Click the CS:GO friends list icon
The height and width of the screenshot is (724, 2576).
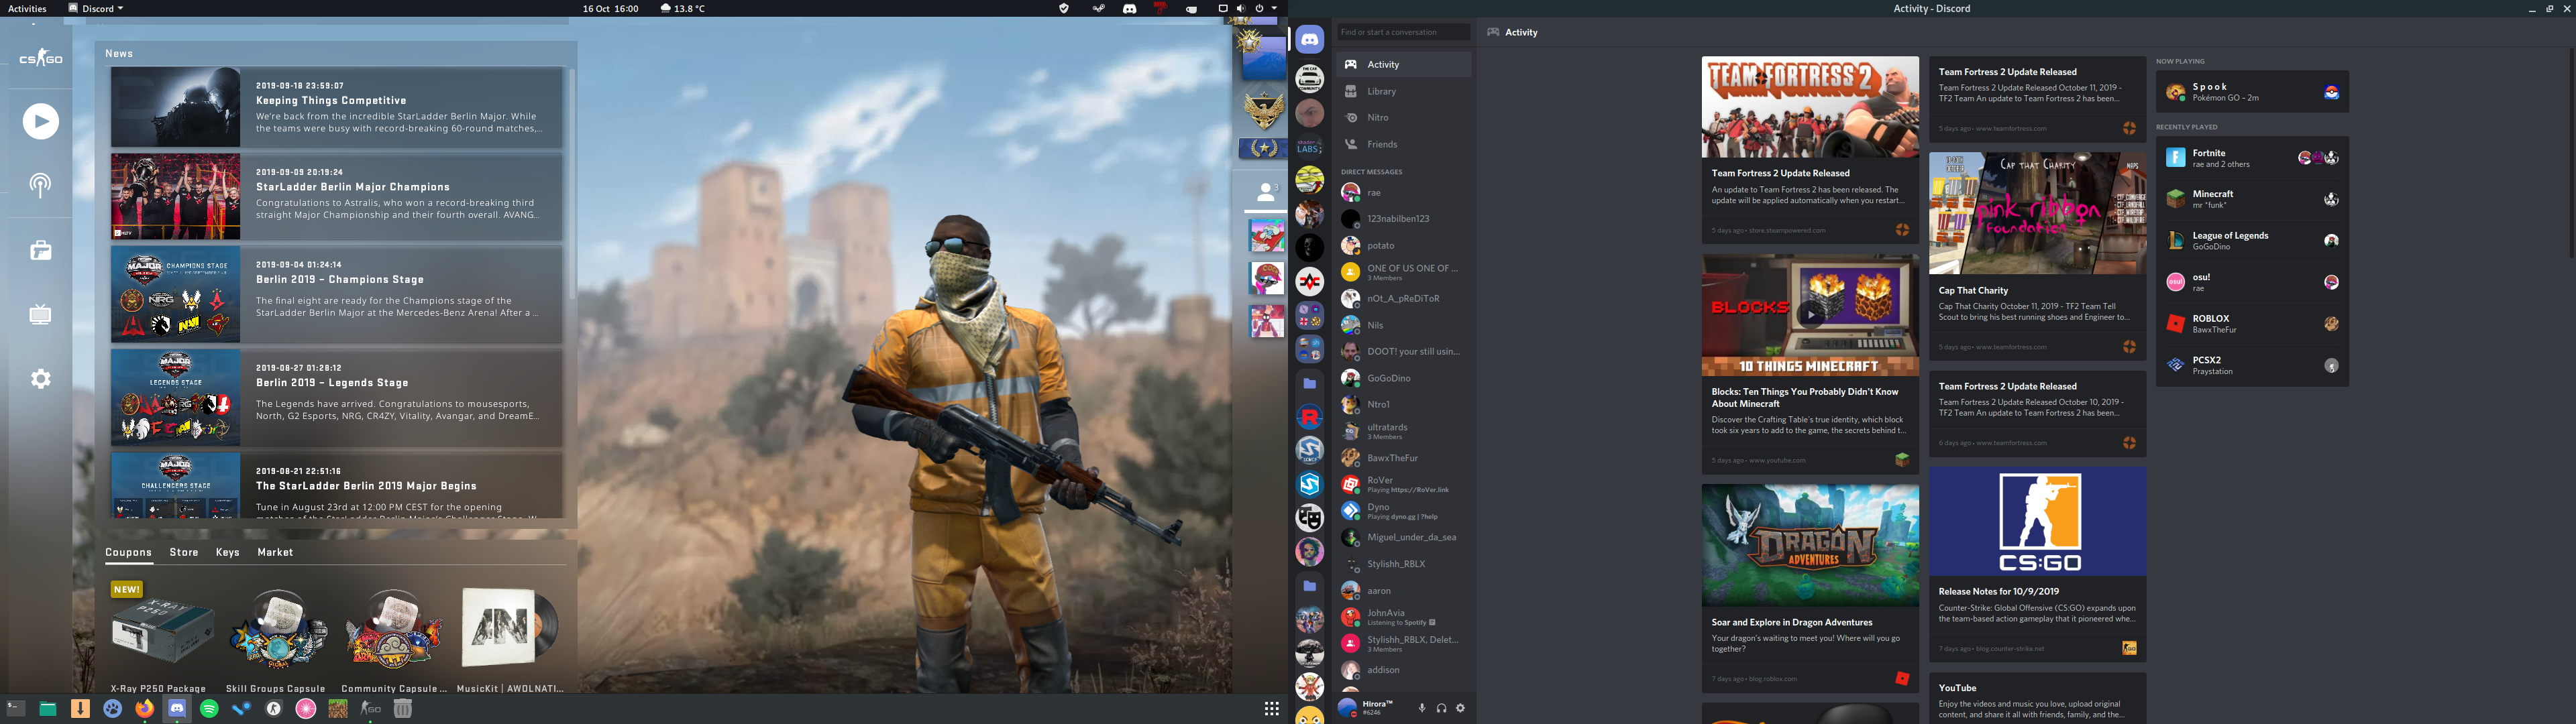tap(1266, 192)
